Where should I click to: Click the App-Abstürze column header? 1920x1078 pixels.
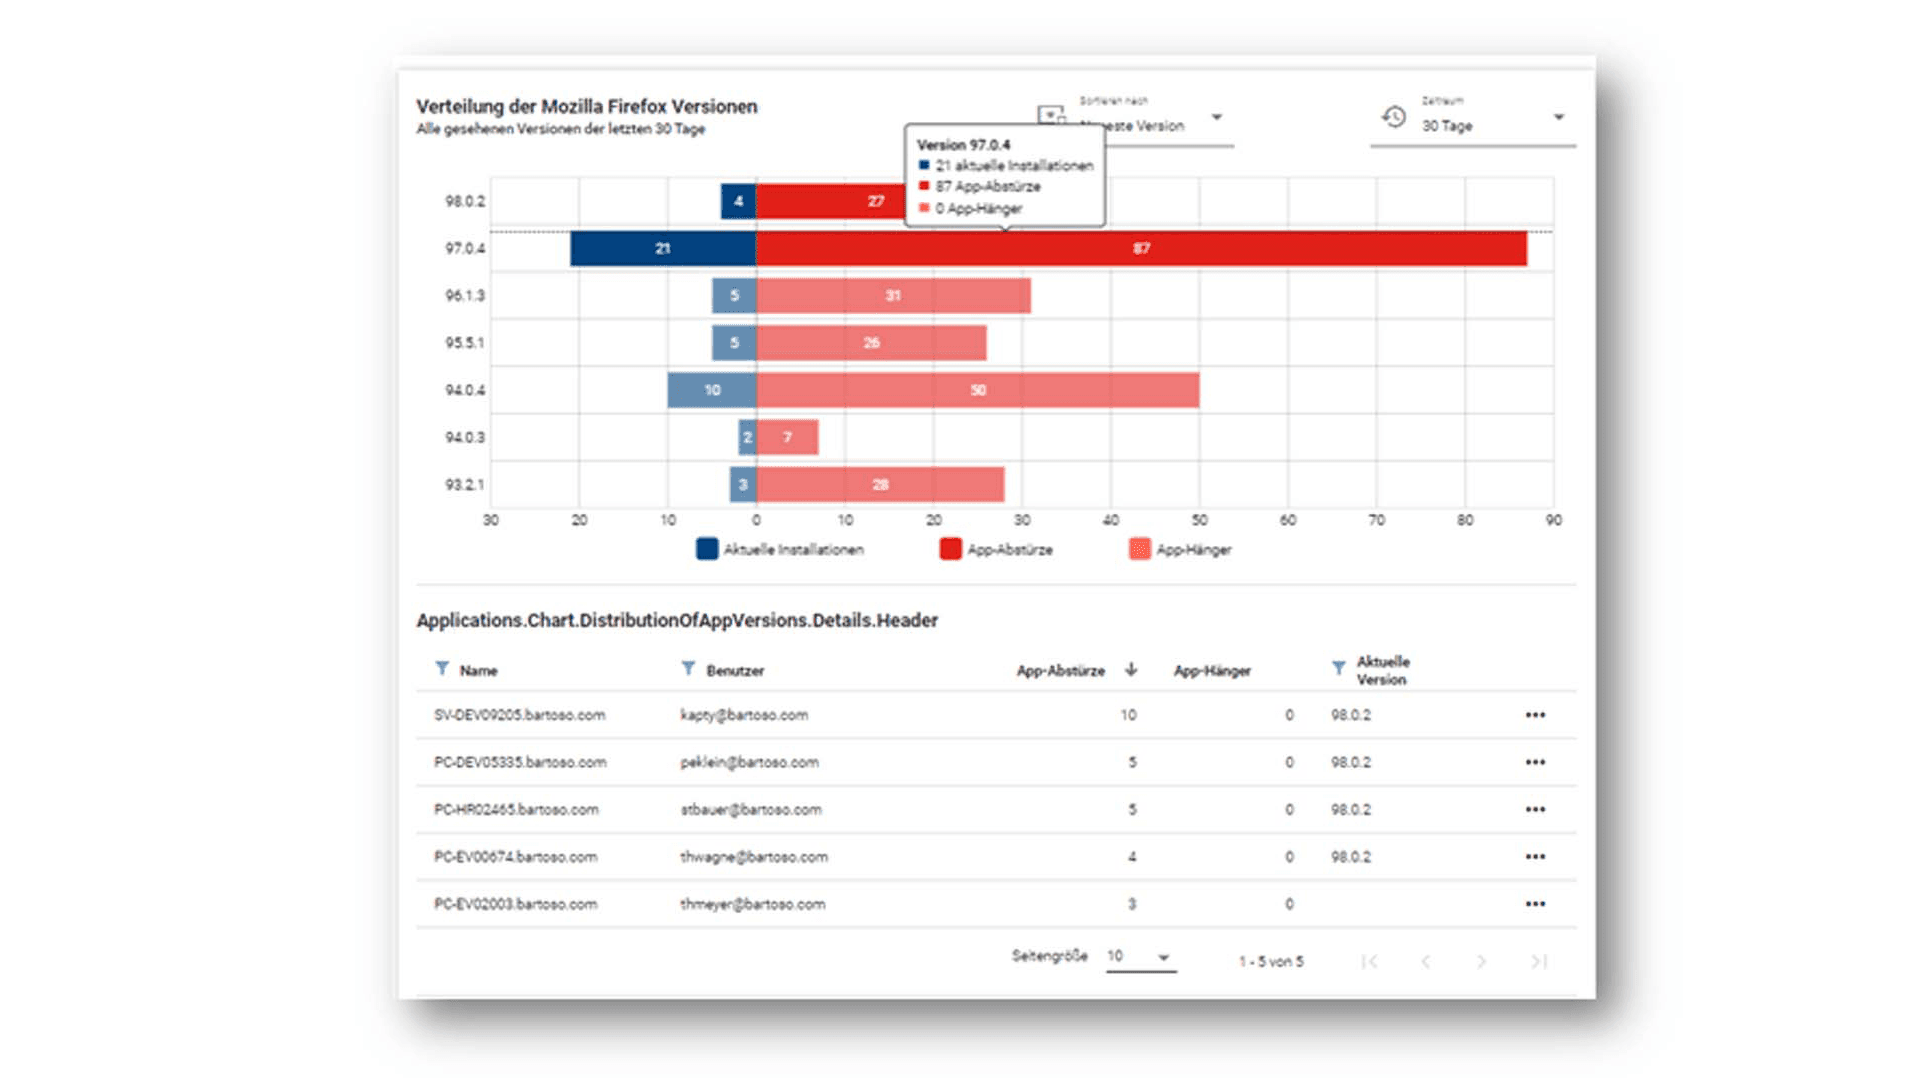(x=1061, y=670)
